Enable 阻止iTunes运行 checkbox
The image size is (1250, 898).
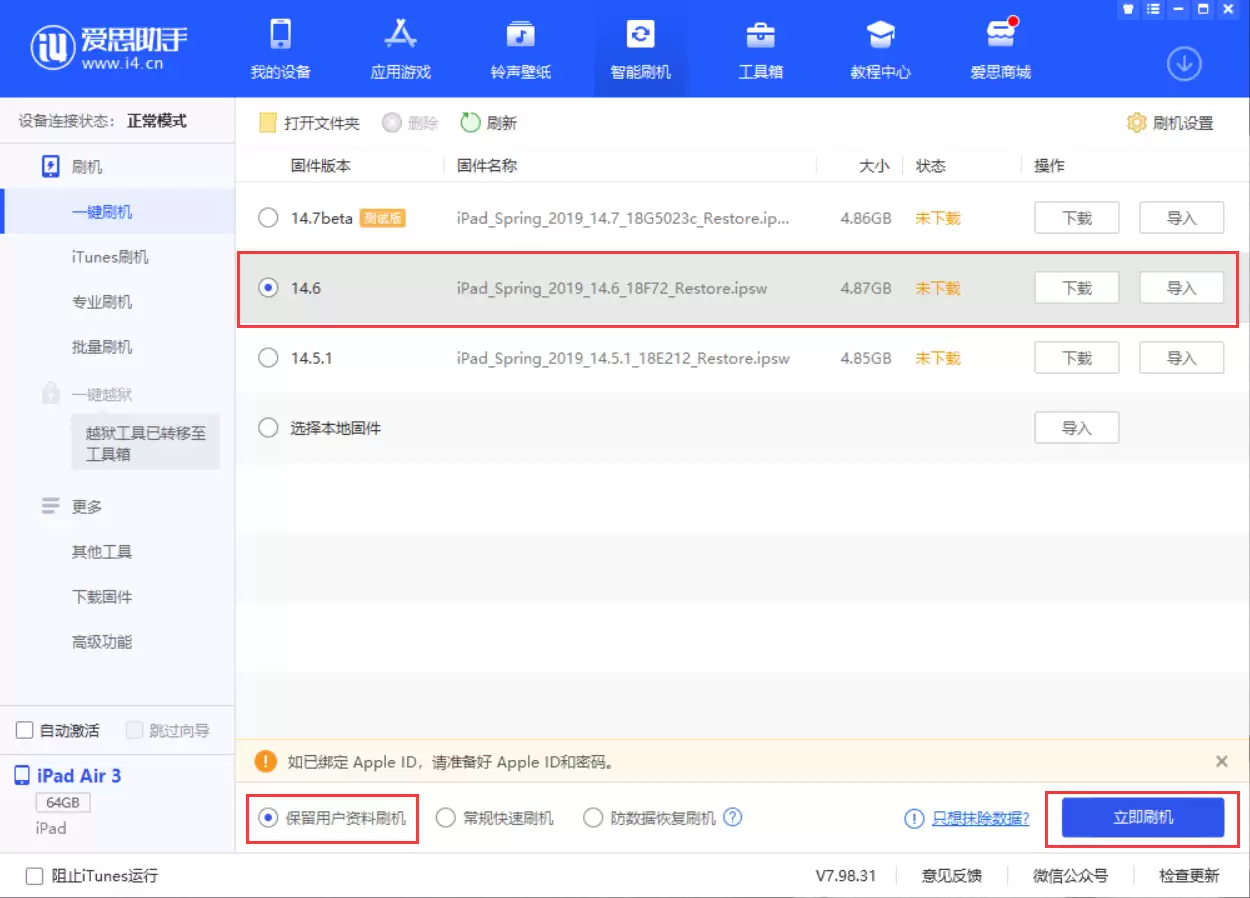coord(34,876)
